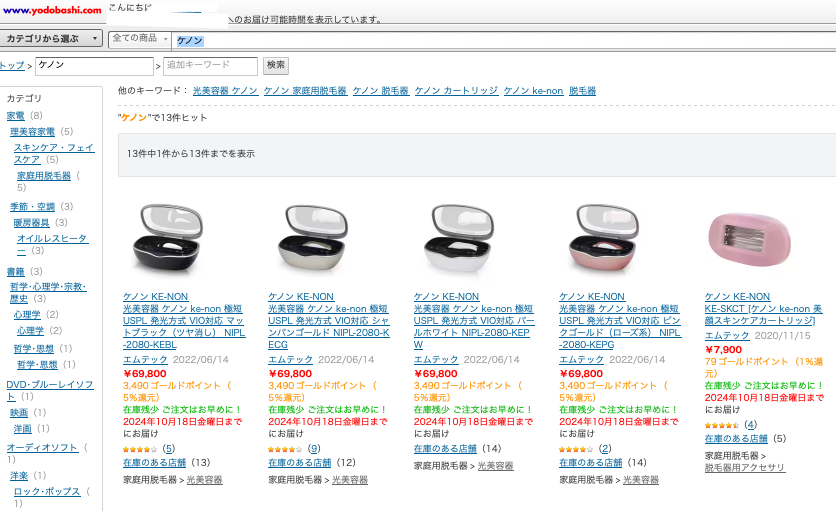Open related keyword ケノン カートリッジ
Screen dimensions: 836x511
(456, 91)
